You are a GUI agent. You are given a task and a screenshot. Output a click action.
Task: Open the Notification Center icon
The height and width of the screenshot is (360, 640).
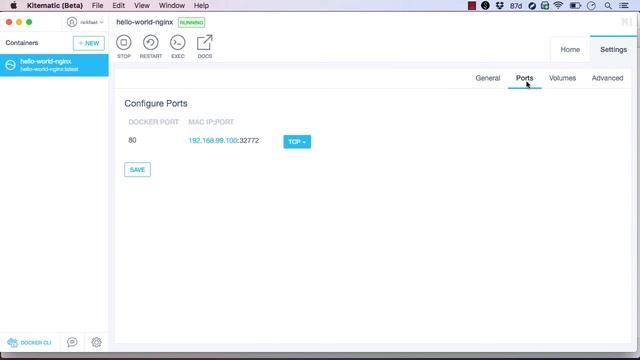(624, 6)
